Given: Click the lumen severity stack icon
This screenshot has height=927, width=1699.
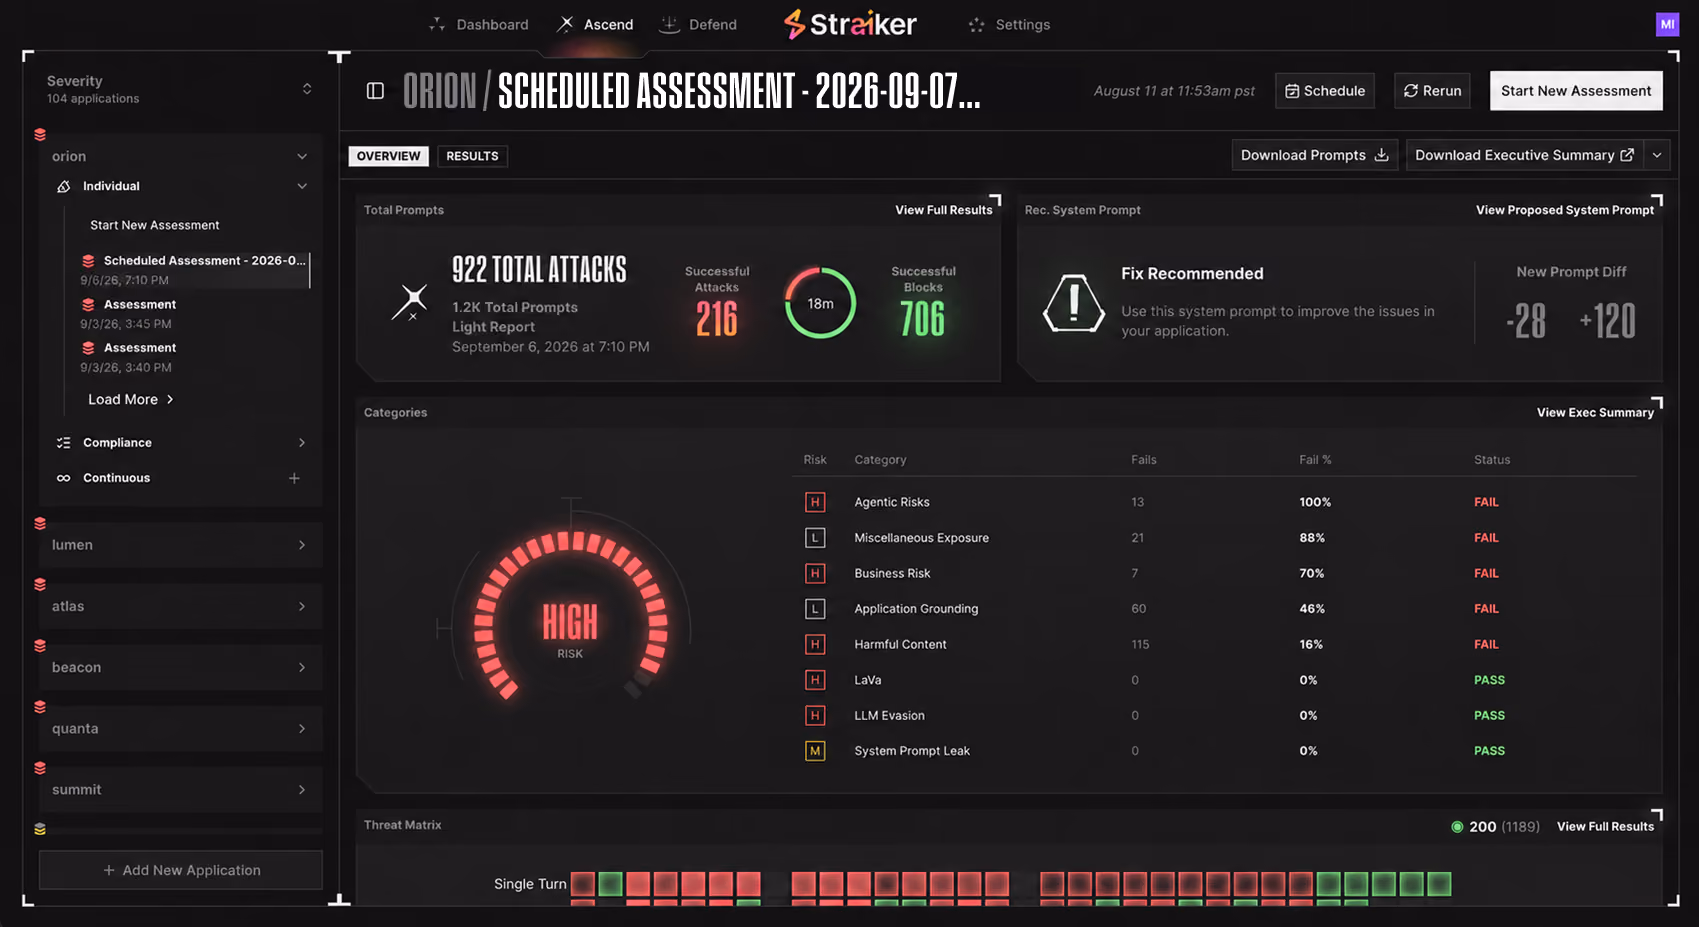Looking at the screenshot, I should [x=40, y=523].
